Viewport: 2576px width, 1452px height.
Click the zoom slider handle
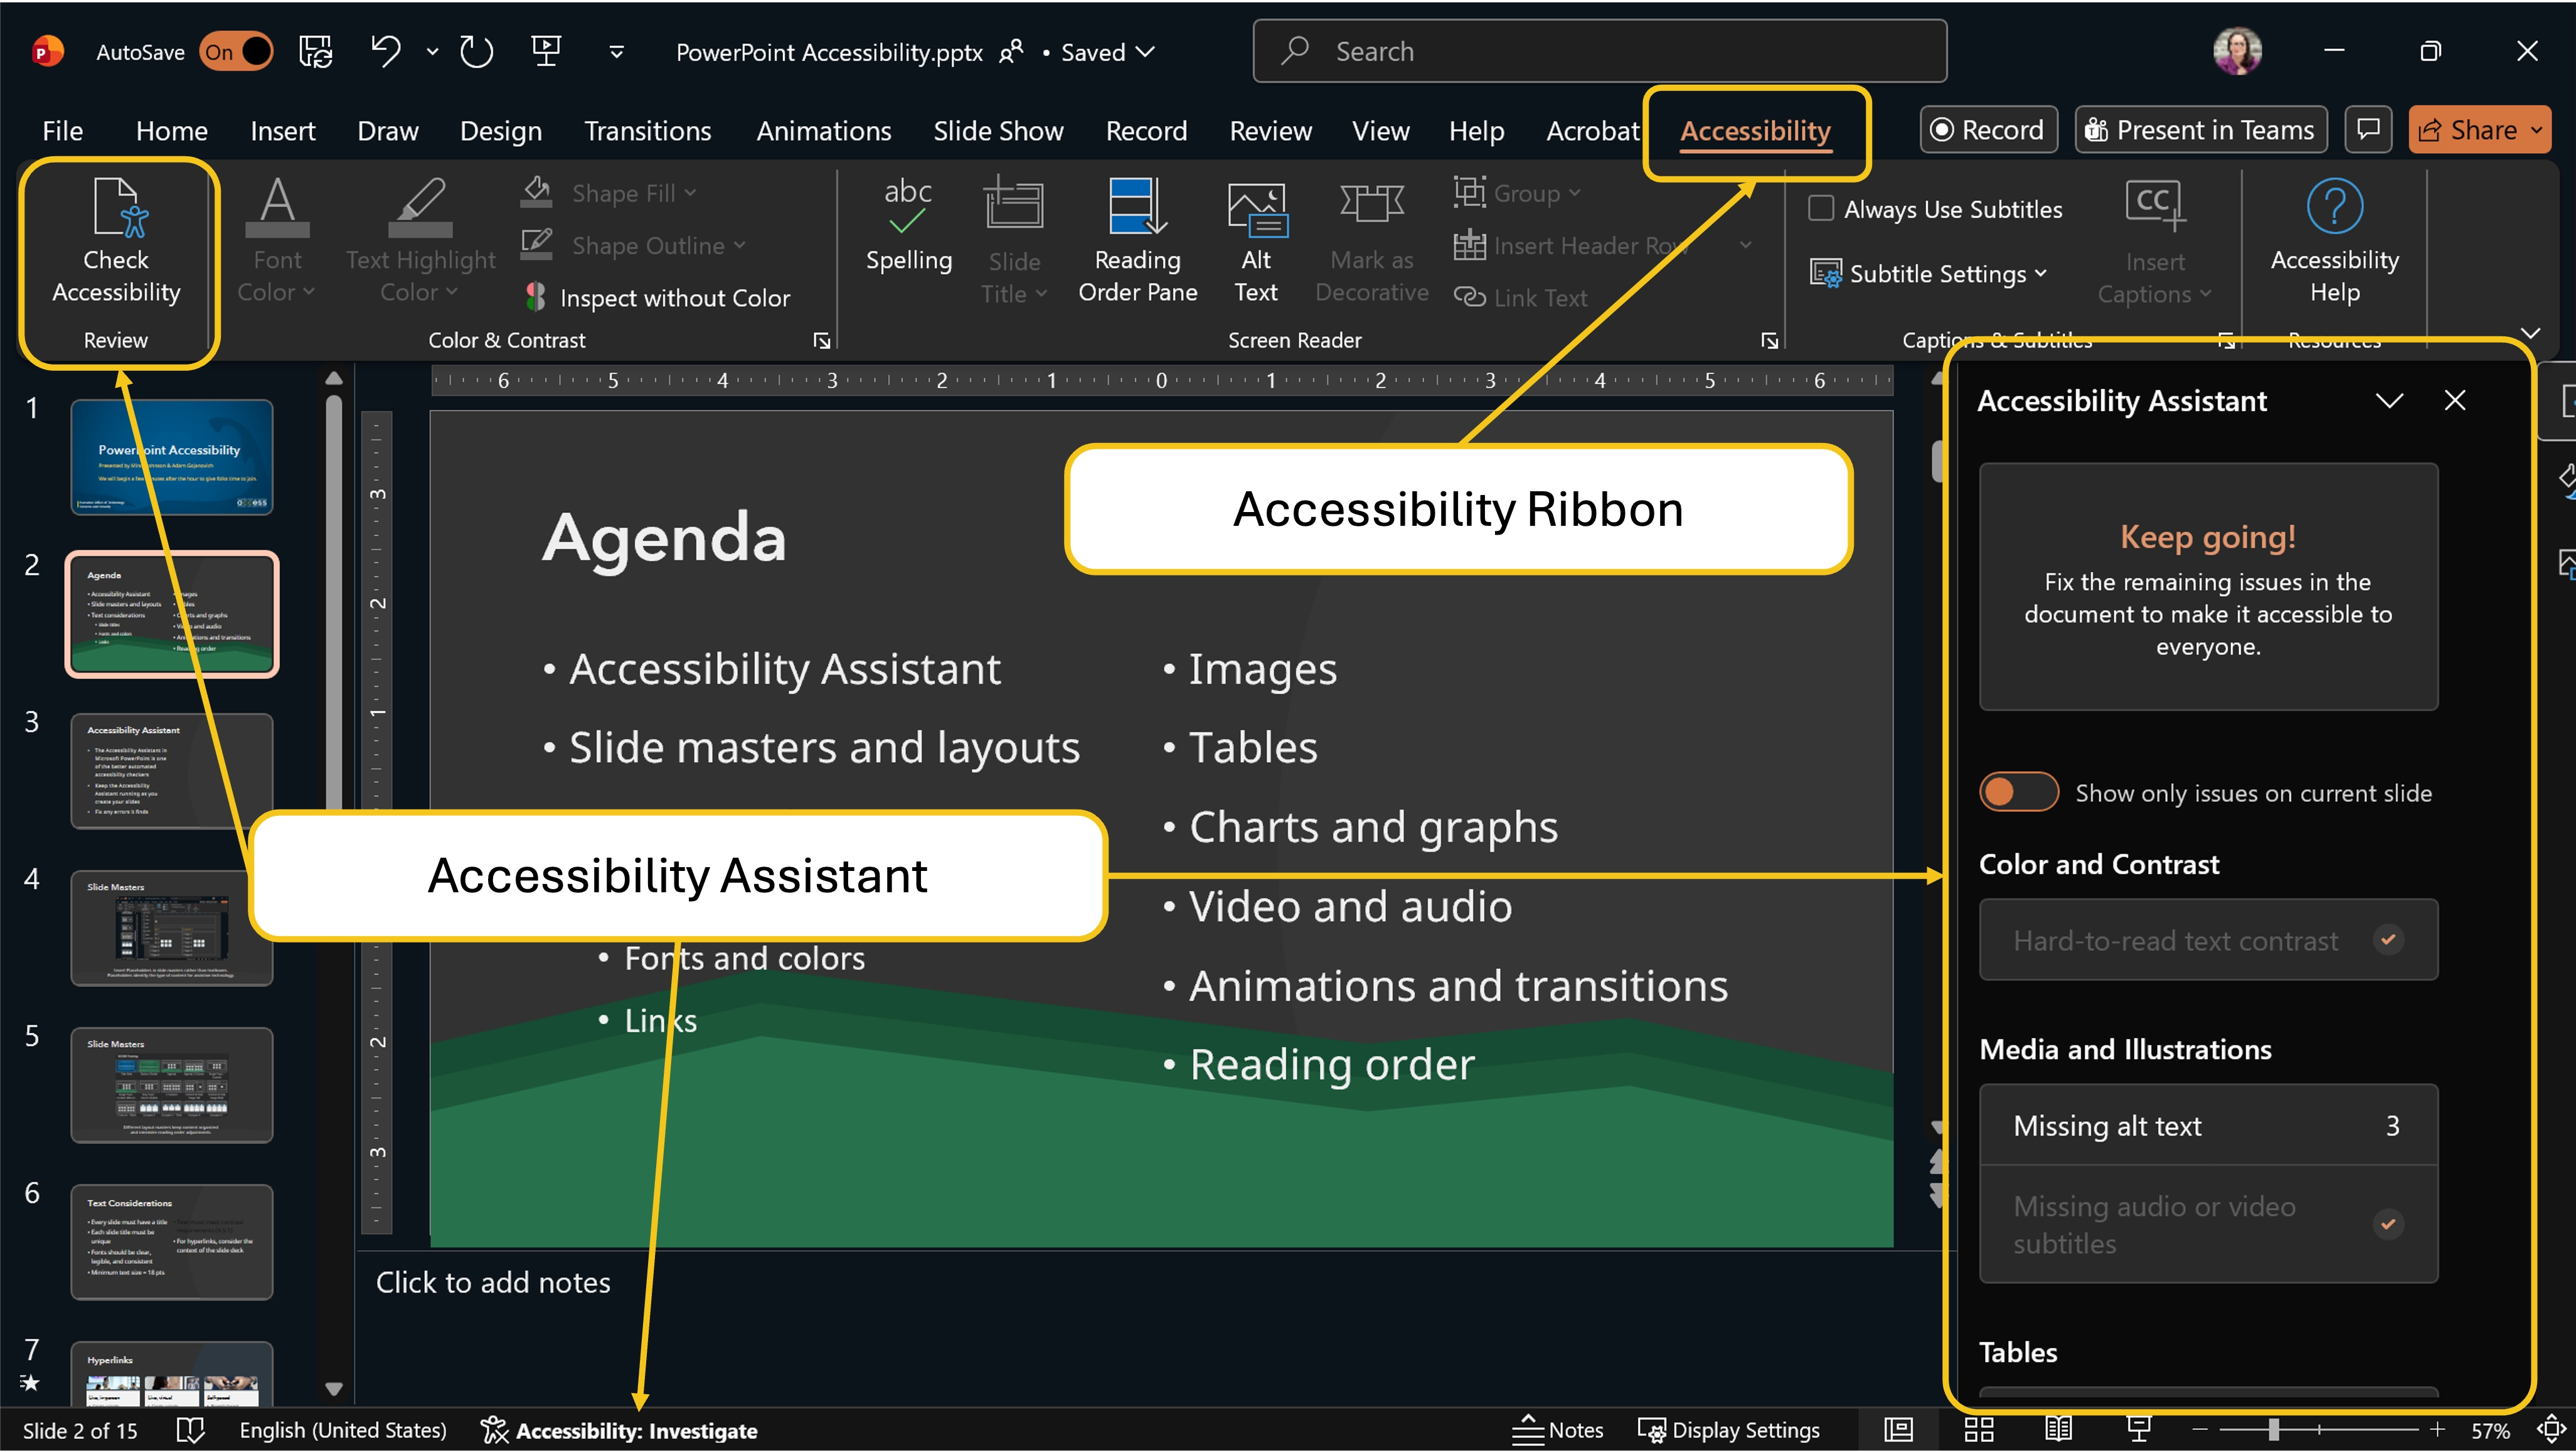(x=2274, y=1430)
